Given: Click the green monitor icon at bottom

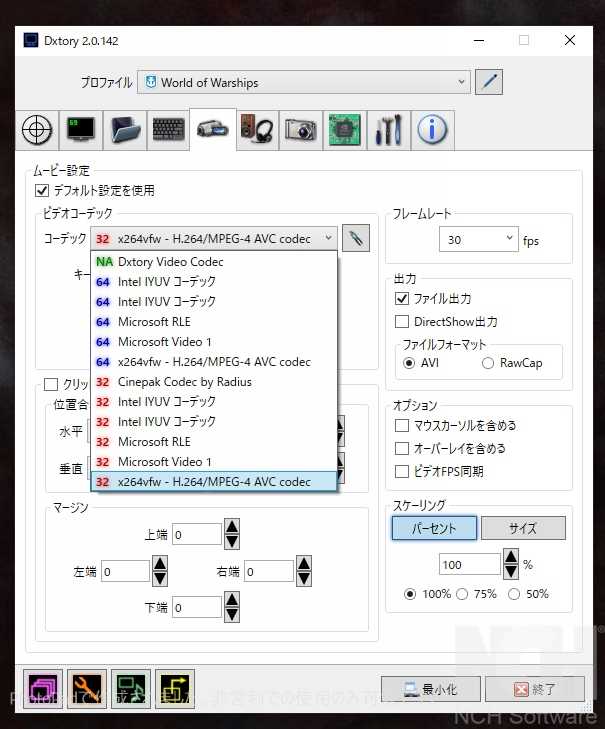Looking at the screenshot, I should pyautogui.click(x=131, y=689).
